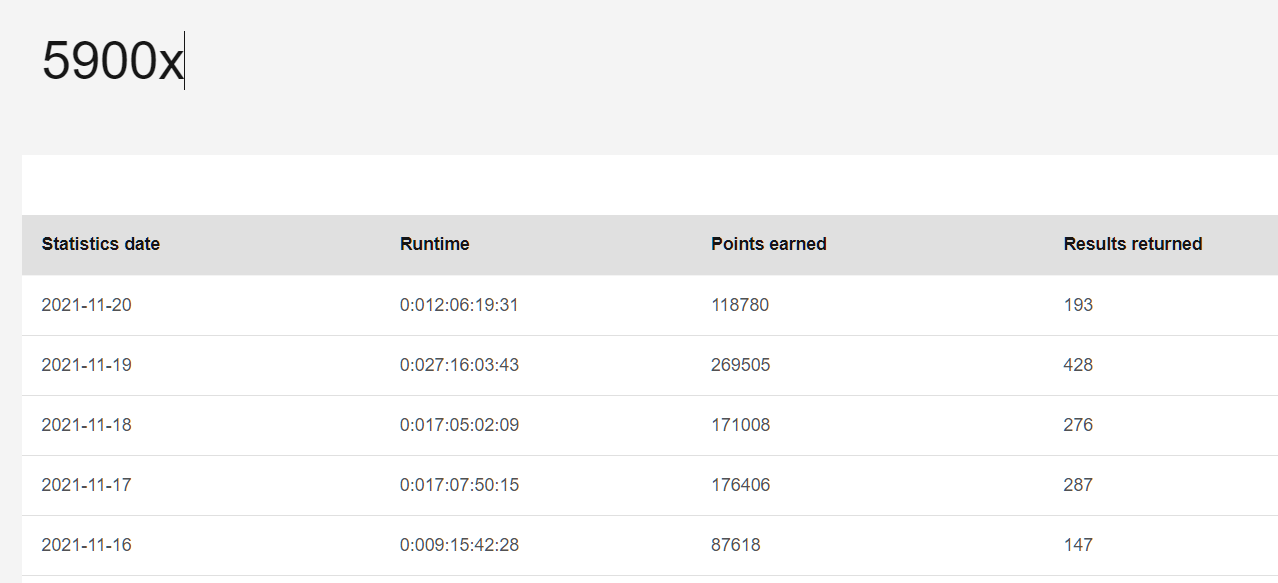This screenshot has width=1278, height=583.
Task: Select the 2021-11-19 date cell
Action: pos(86,365)
